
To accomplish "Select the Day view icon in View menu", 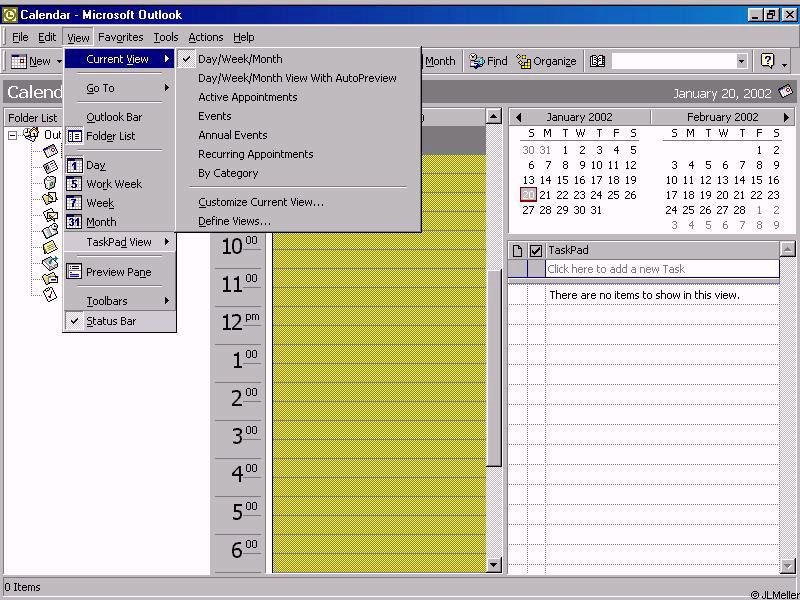I will pyautogui.click(x=75, y=165).
